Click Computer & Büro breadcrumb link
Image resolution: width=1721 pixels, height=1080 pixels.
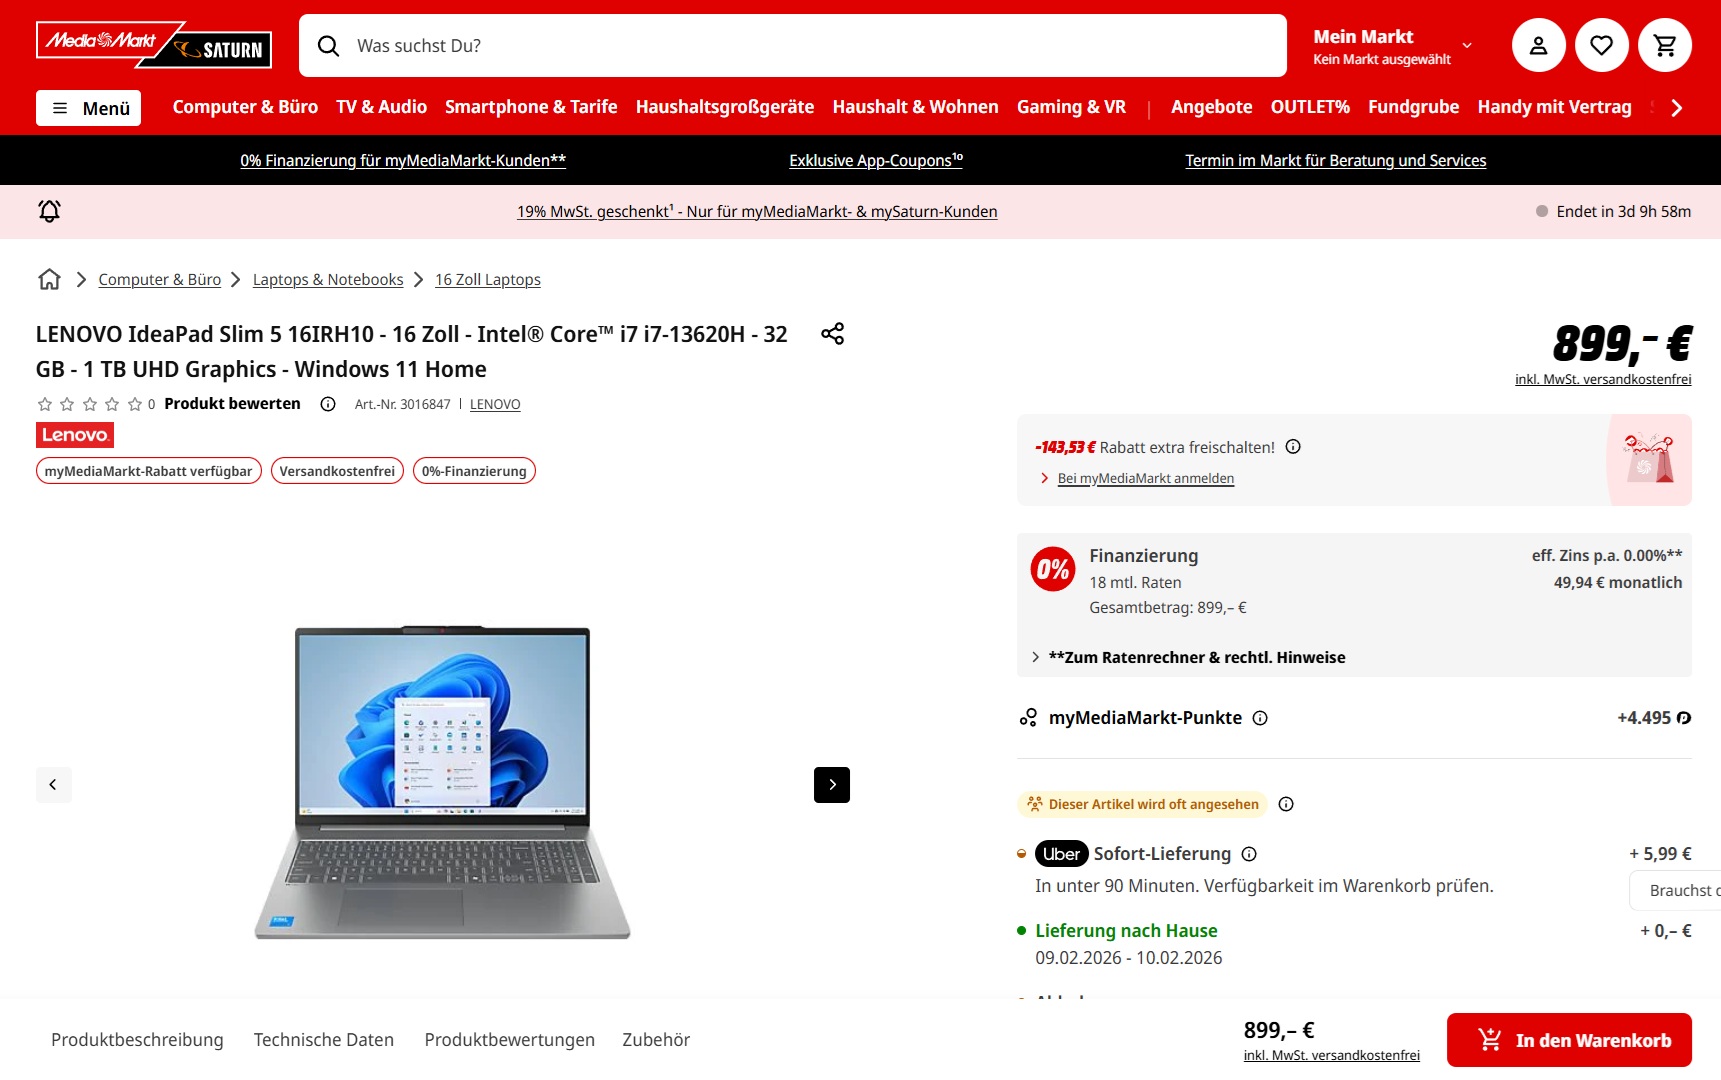tap(160, 280)
